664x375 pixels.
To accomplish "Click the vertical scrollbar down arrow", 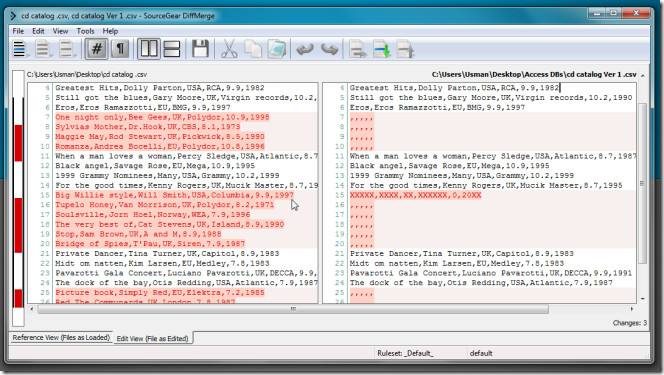I will [x=643, y=299].
